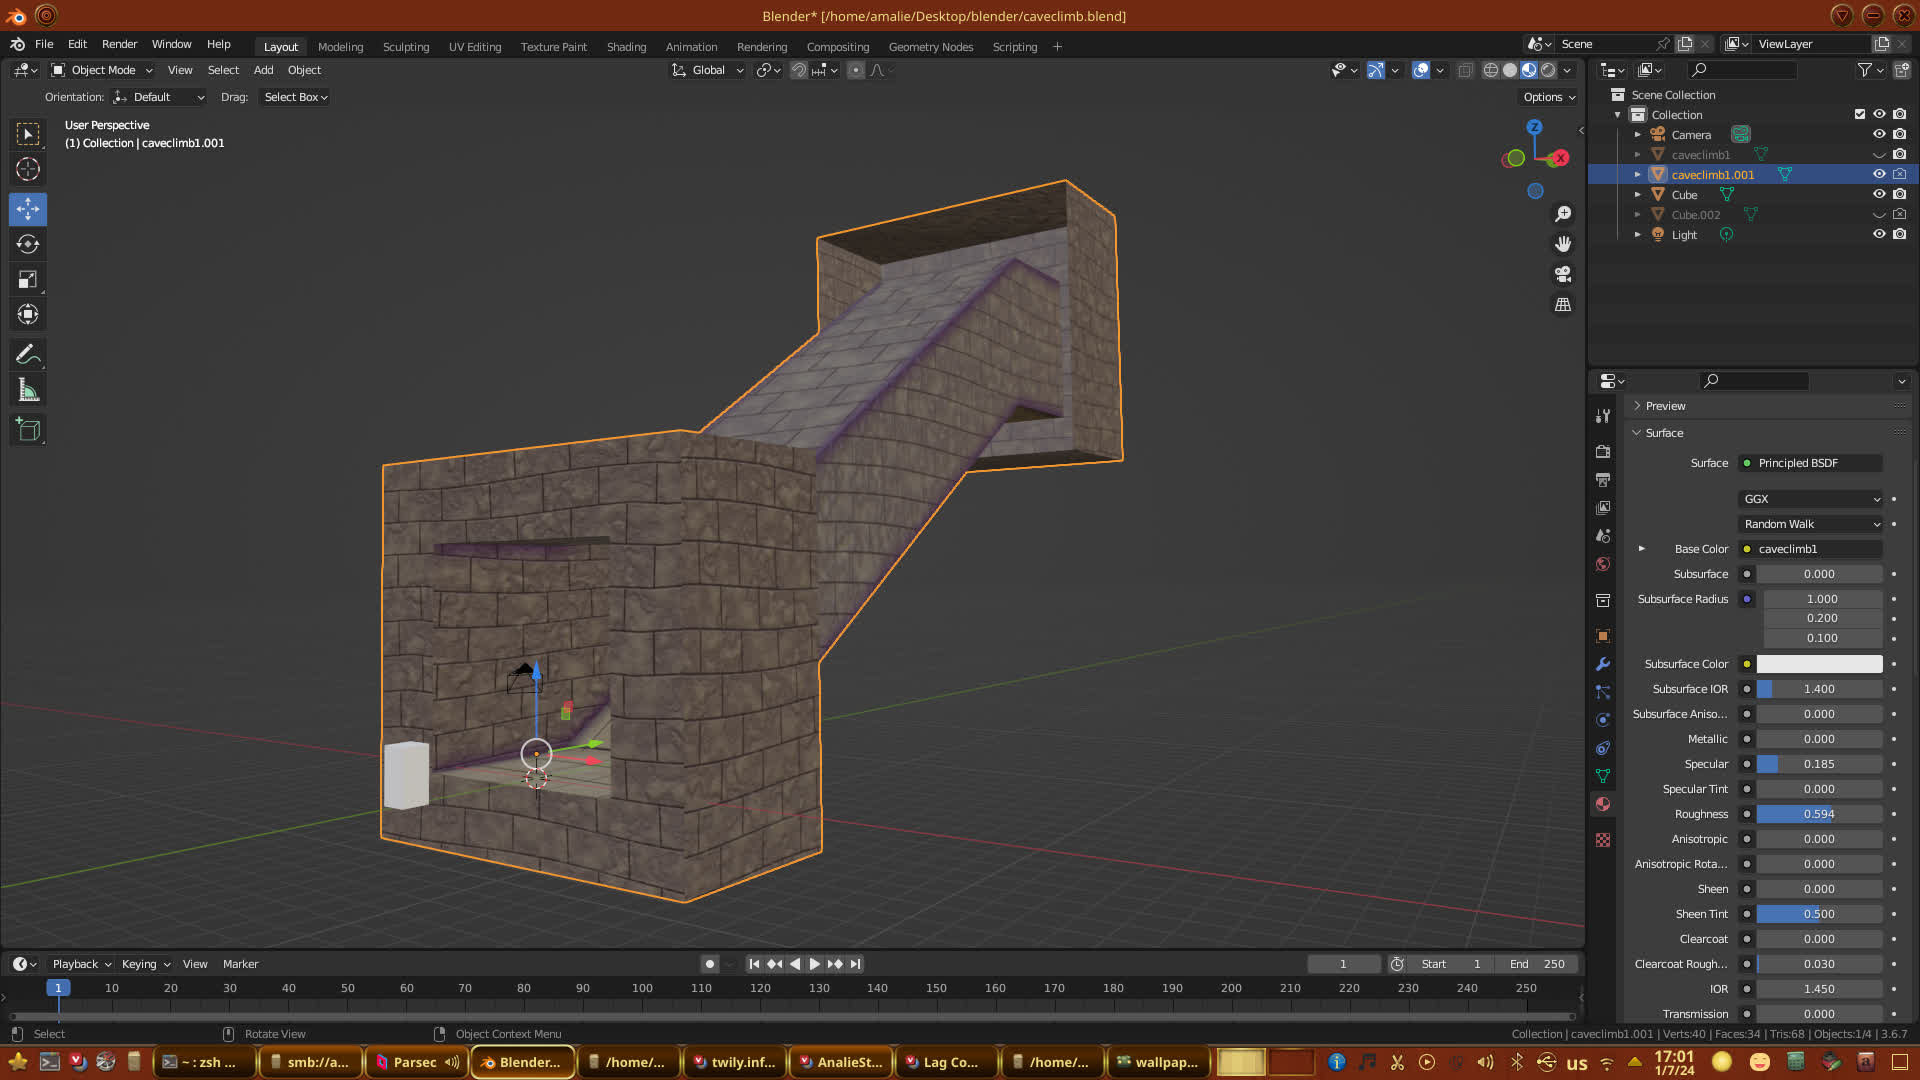Select the Measure tool
This screenshot has height=1080, width=1920.
coord(28,391)
